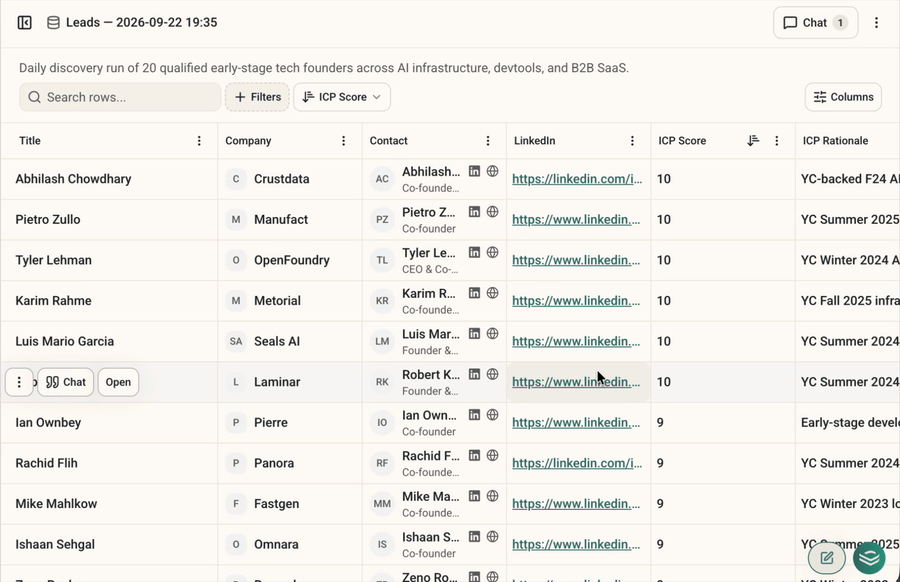The height and width of the screenshot is (582, 900).
Task: Open LinkedIn icon for Pietro Z. contact
Action: click(474, 212)
